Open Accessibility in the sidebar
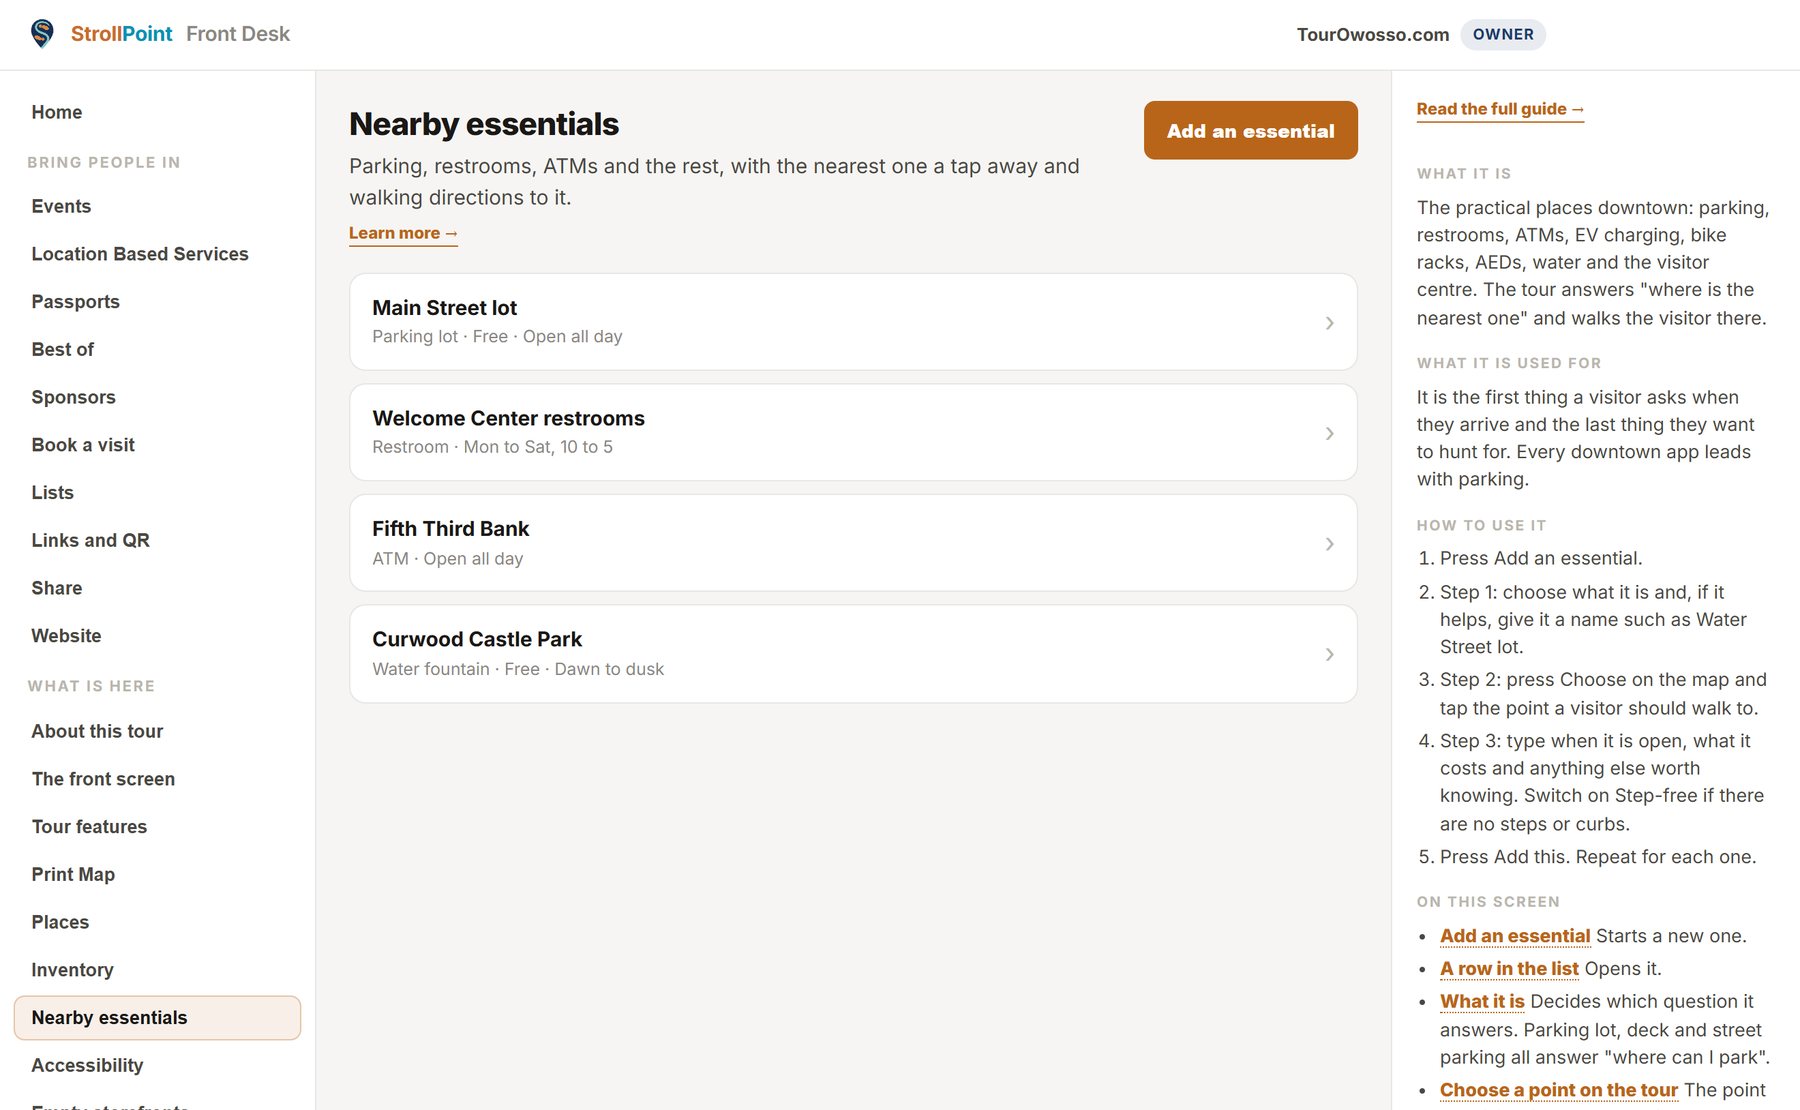 [157, 1065]
